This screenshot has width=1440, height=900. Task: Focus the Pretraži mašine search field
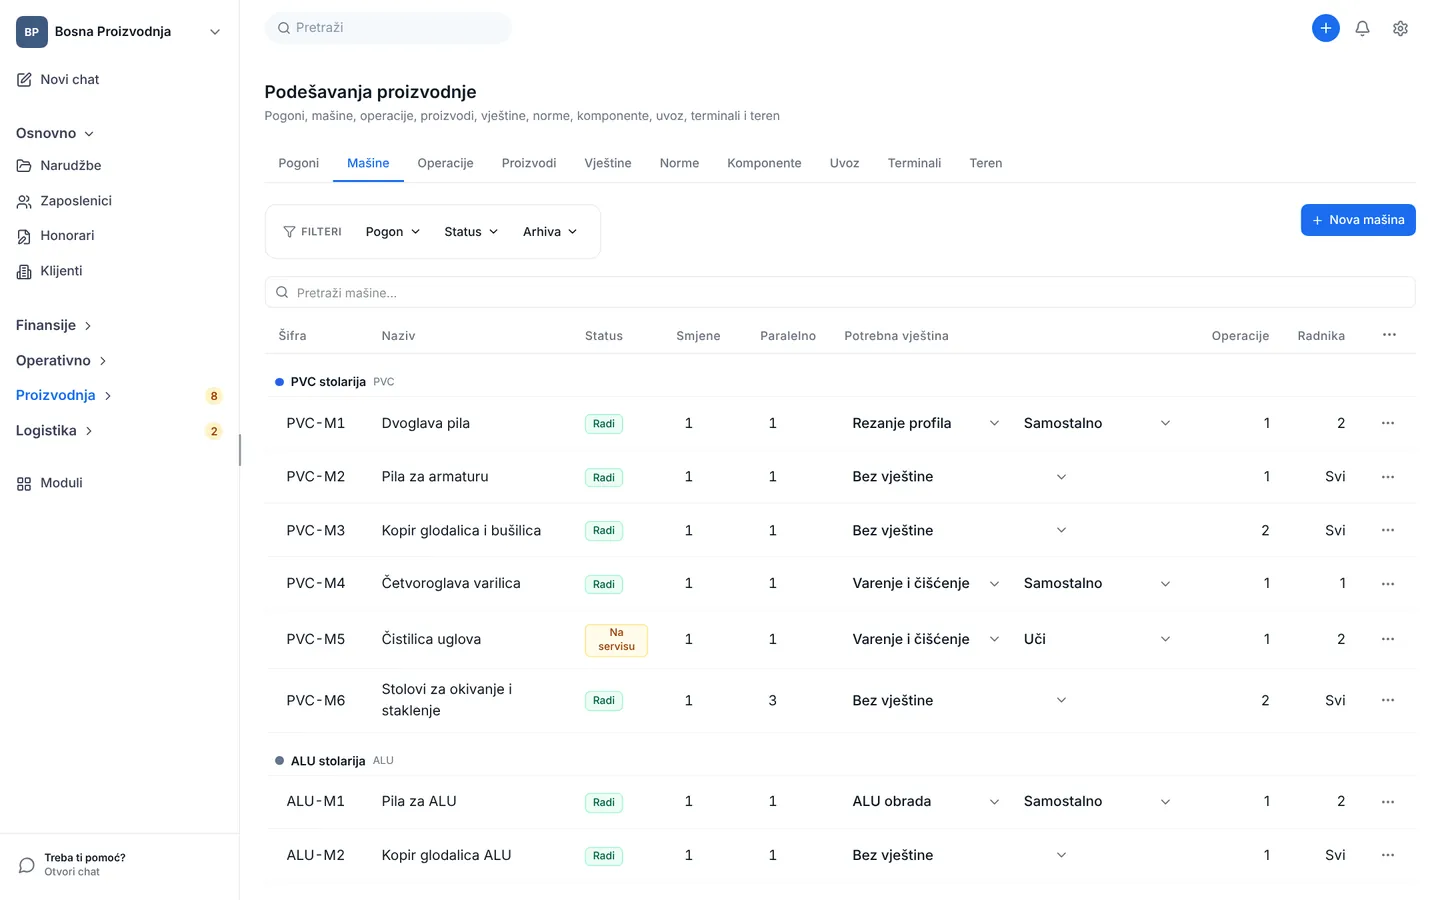[840, 293]
